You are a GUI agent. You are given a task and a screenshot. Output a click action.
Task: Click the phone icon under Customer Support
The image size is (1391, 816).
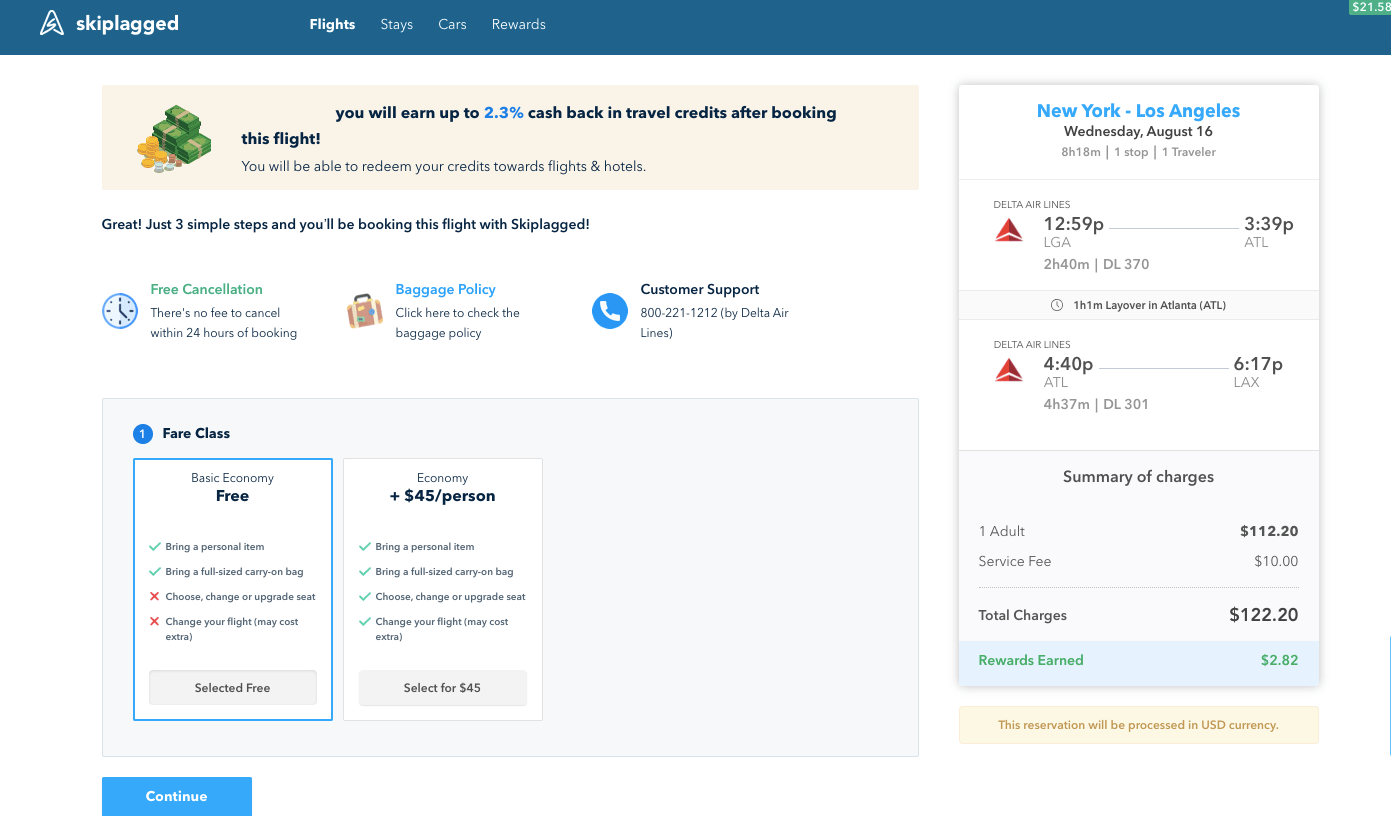click(610, 311)
